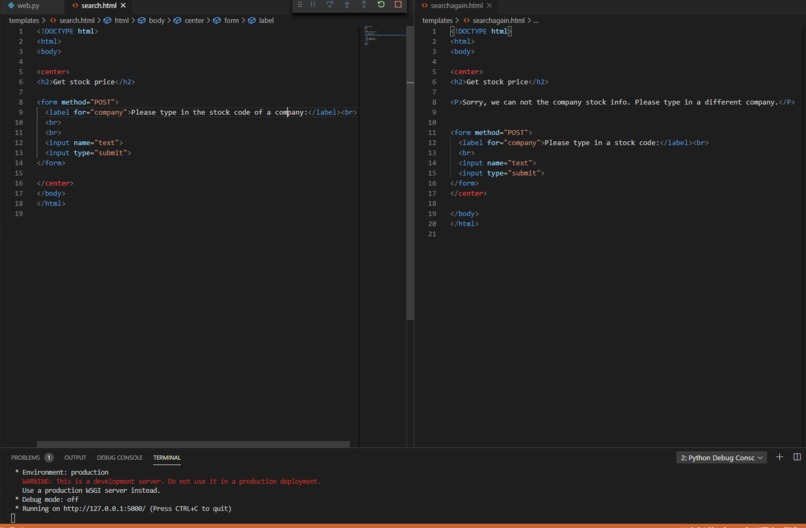Screen dimensions: 806x528
Task: Split the terminal with the split icon
Action: (x=797, y=457)
